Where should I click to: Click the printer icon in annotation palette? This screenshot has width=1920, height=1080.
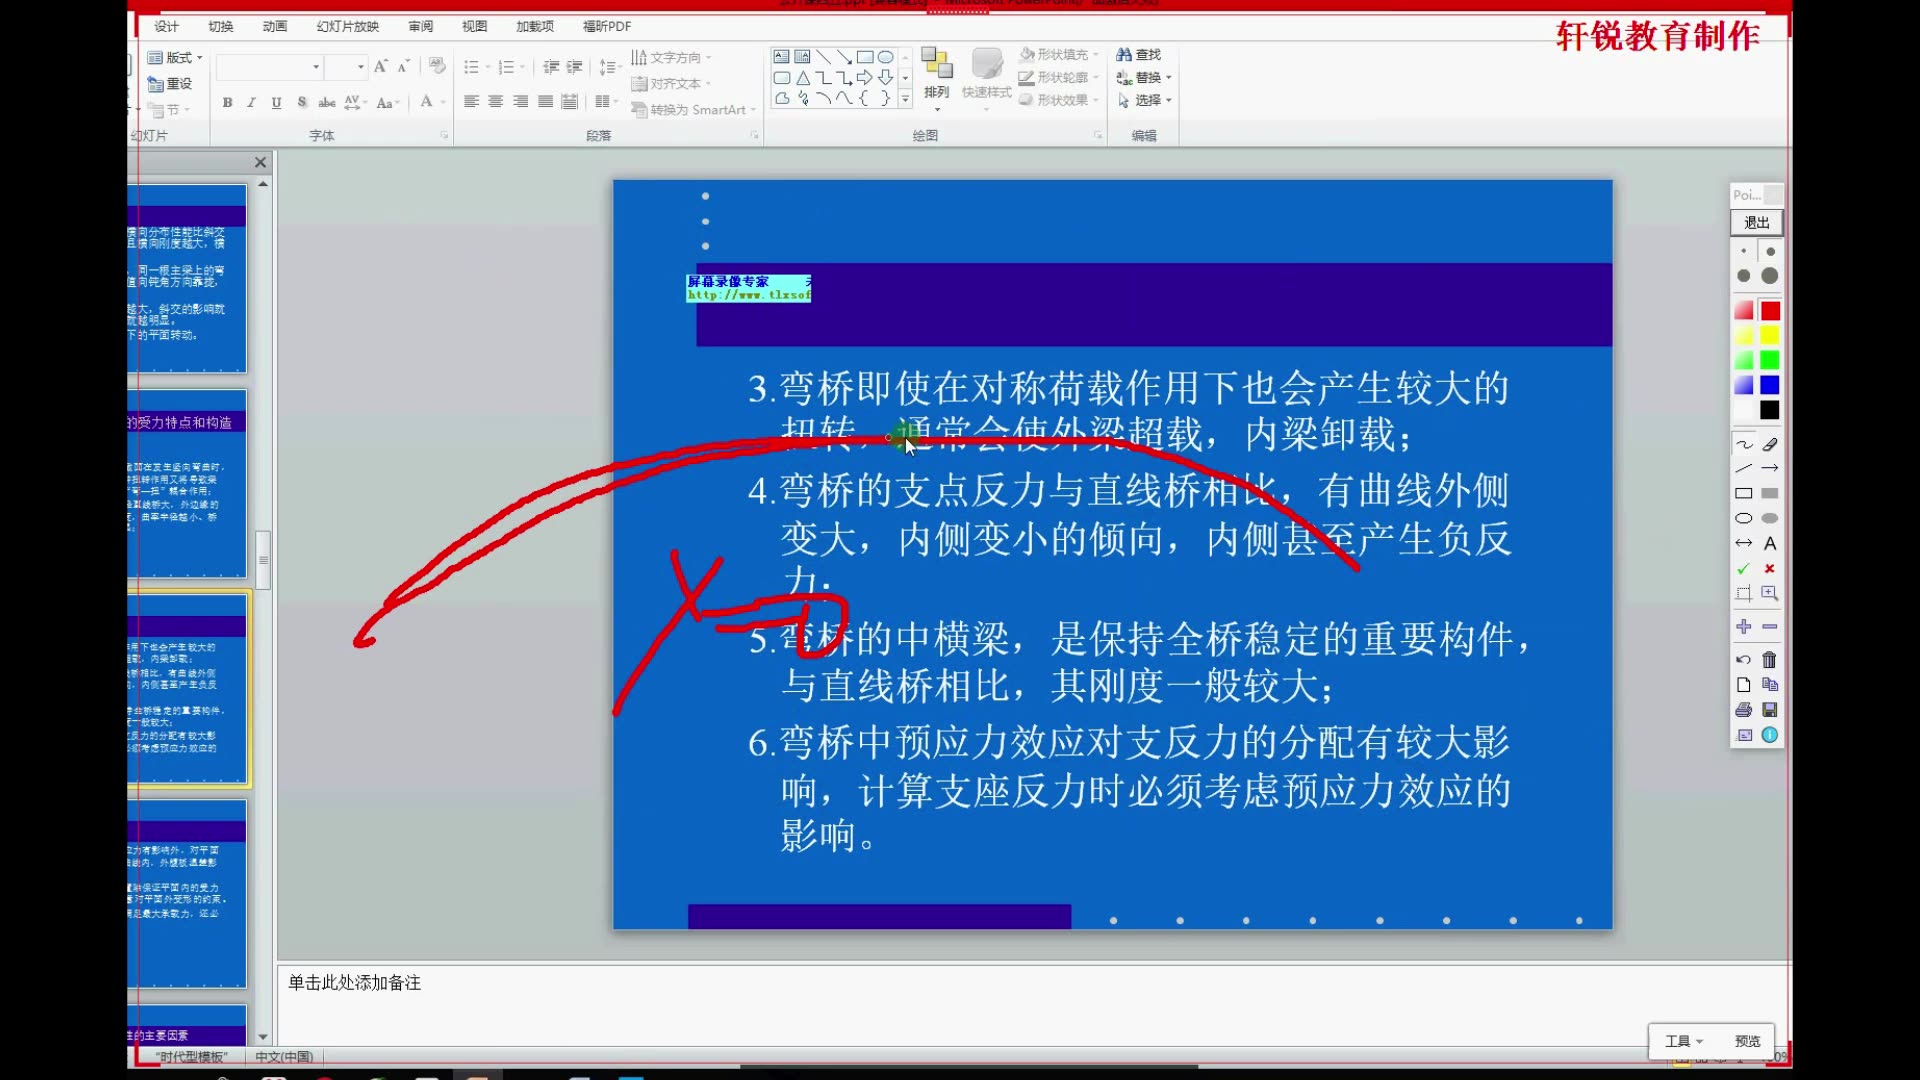click(1744, 710)
